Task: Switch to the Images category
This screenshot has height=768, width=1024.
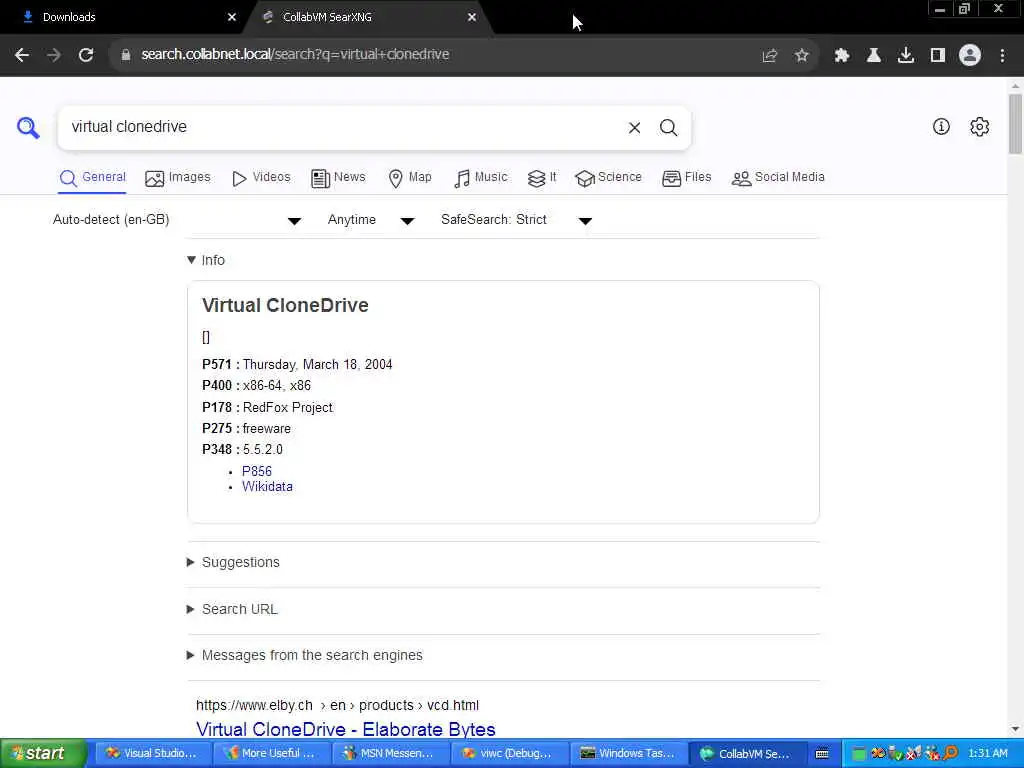Action: [178, 178]
